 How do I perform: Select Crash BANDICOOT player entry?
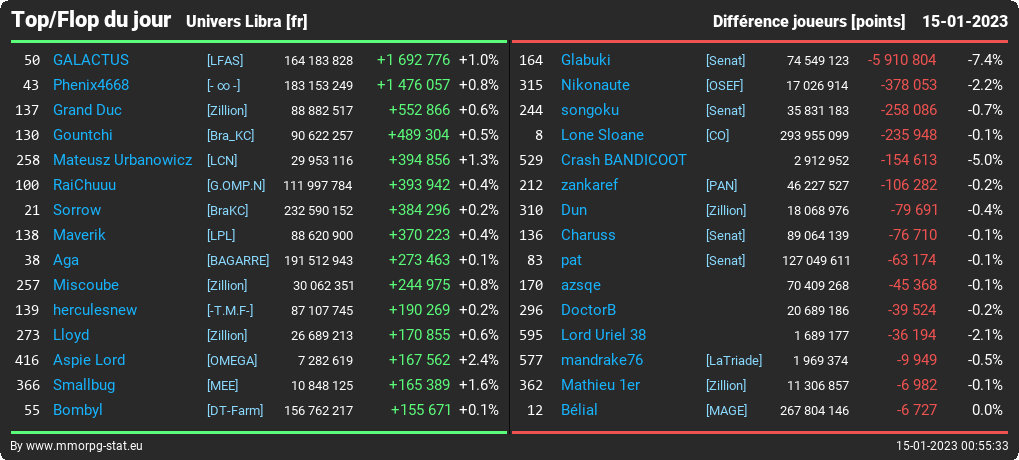point(623,160)
